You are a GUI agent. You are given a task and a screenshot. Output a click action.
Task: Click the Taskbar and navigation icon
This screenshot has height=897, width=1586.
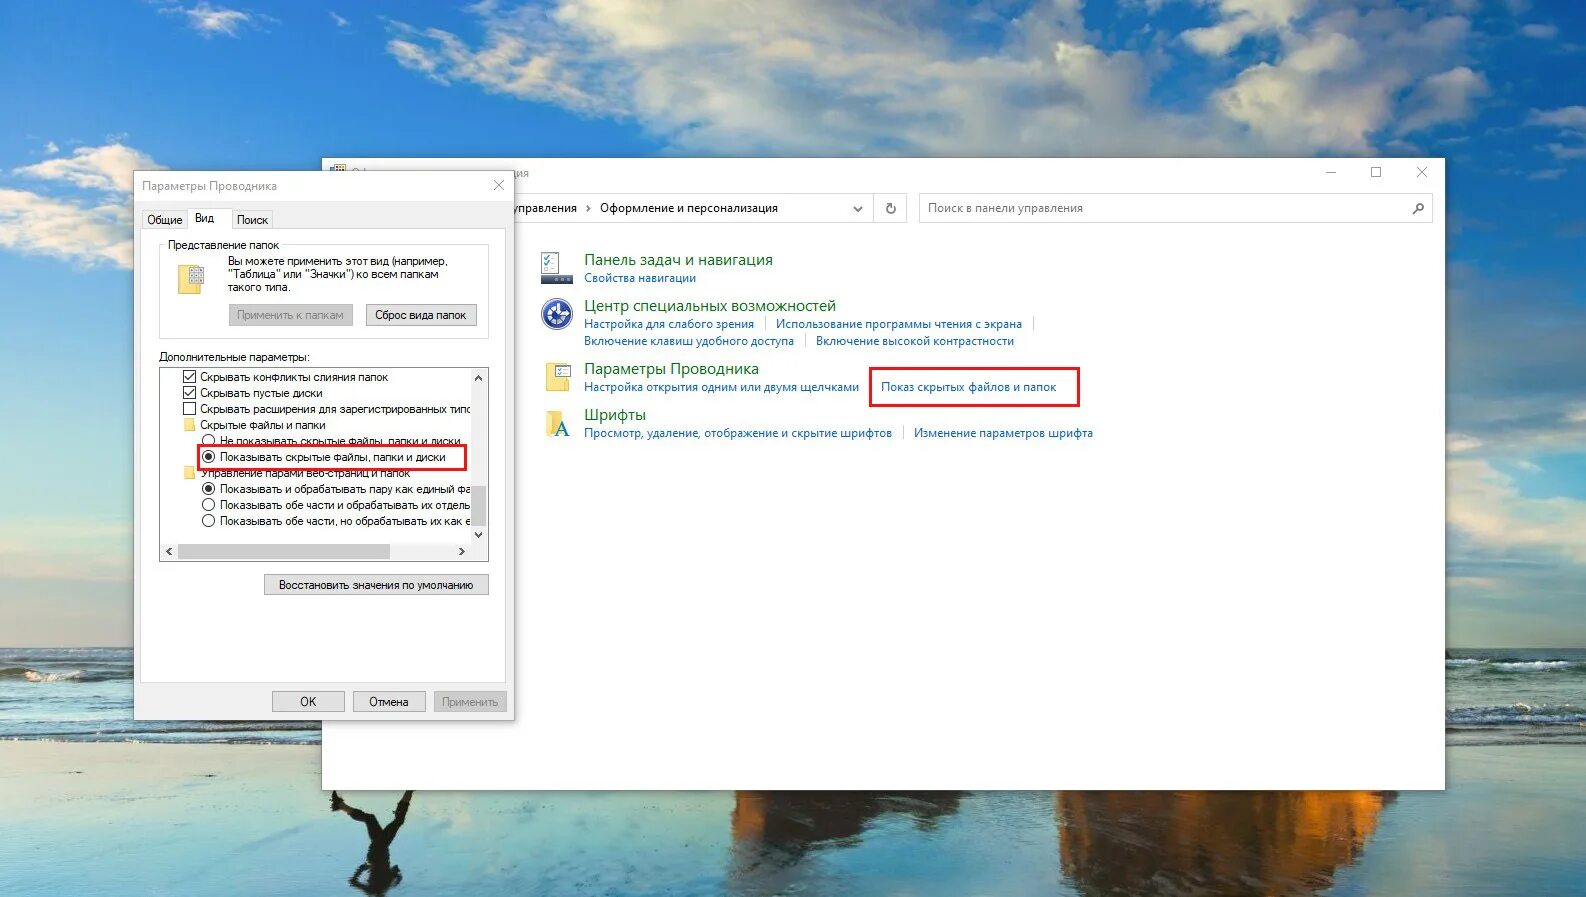556,268
